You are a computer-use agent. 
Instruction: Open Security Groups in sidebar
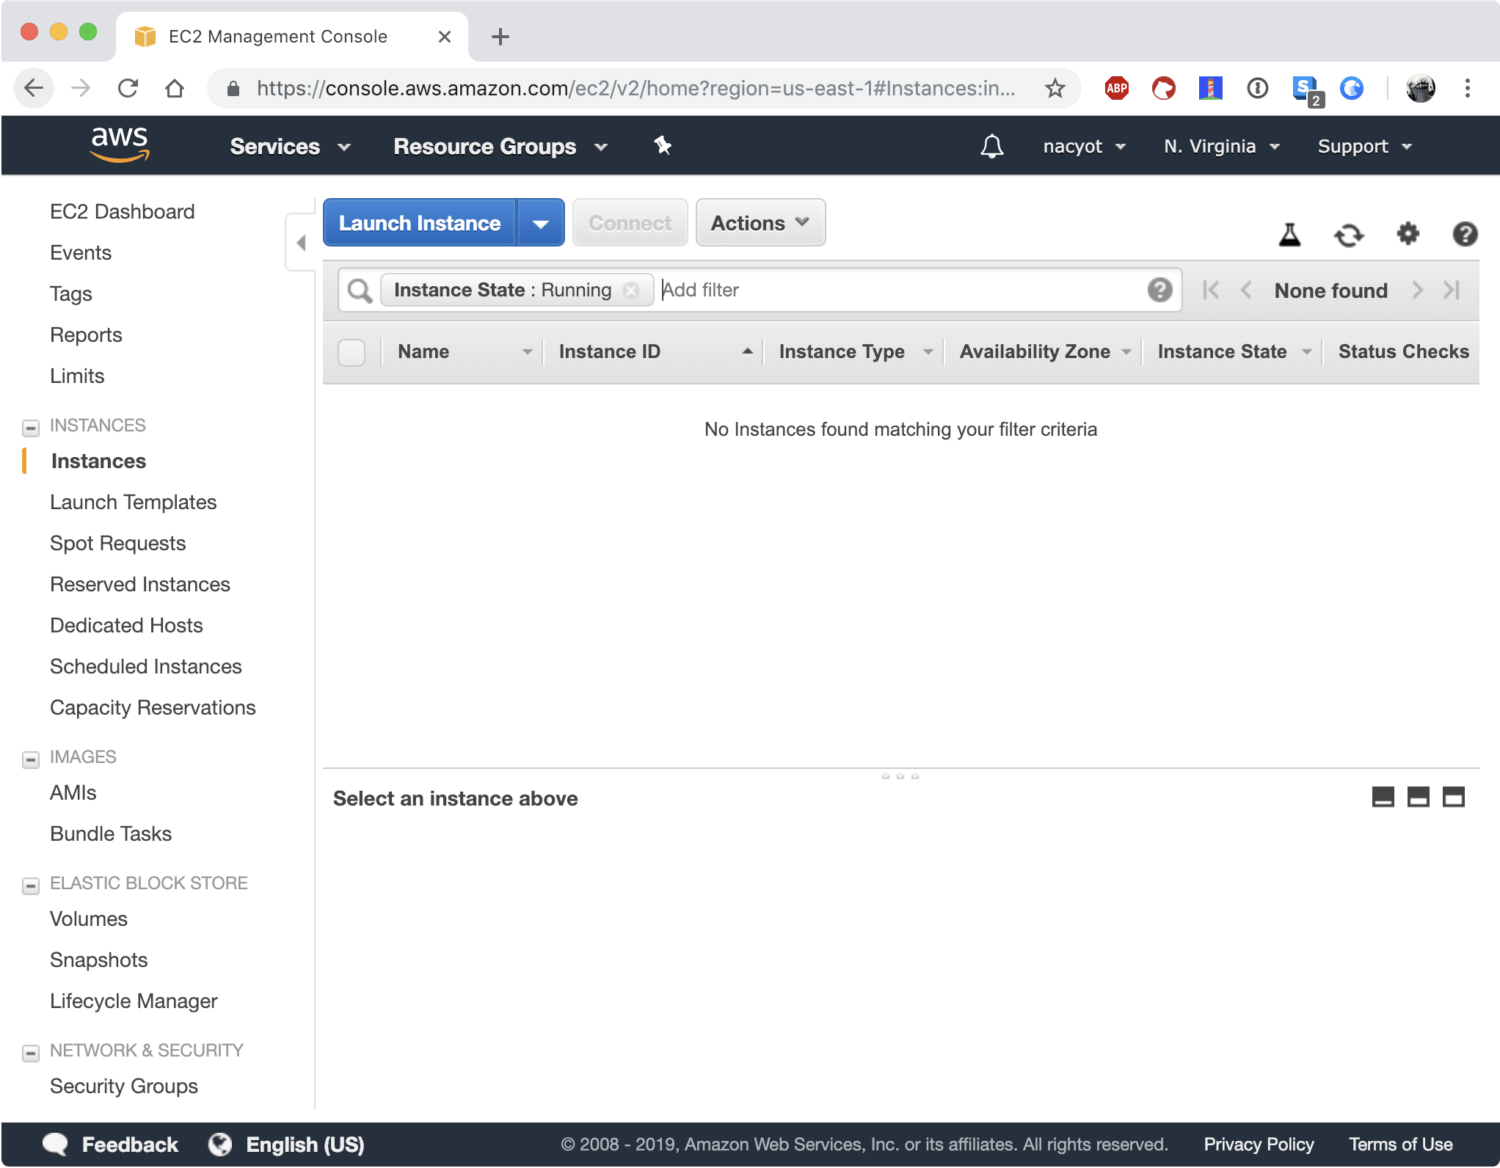(124, 1086)
